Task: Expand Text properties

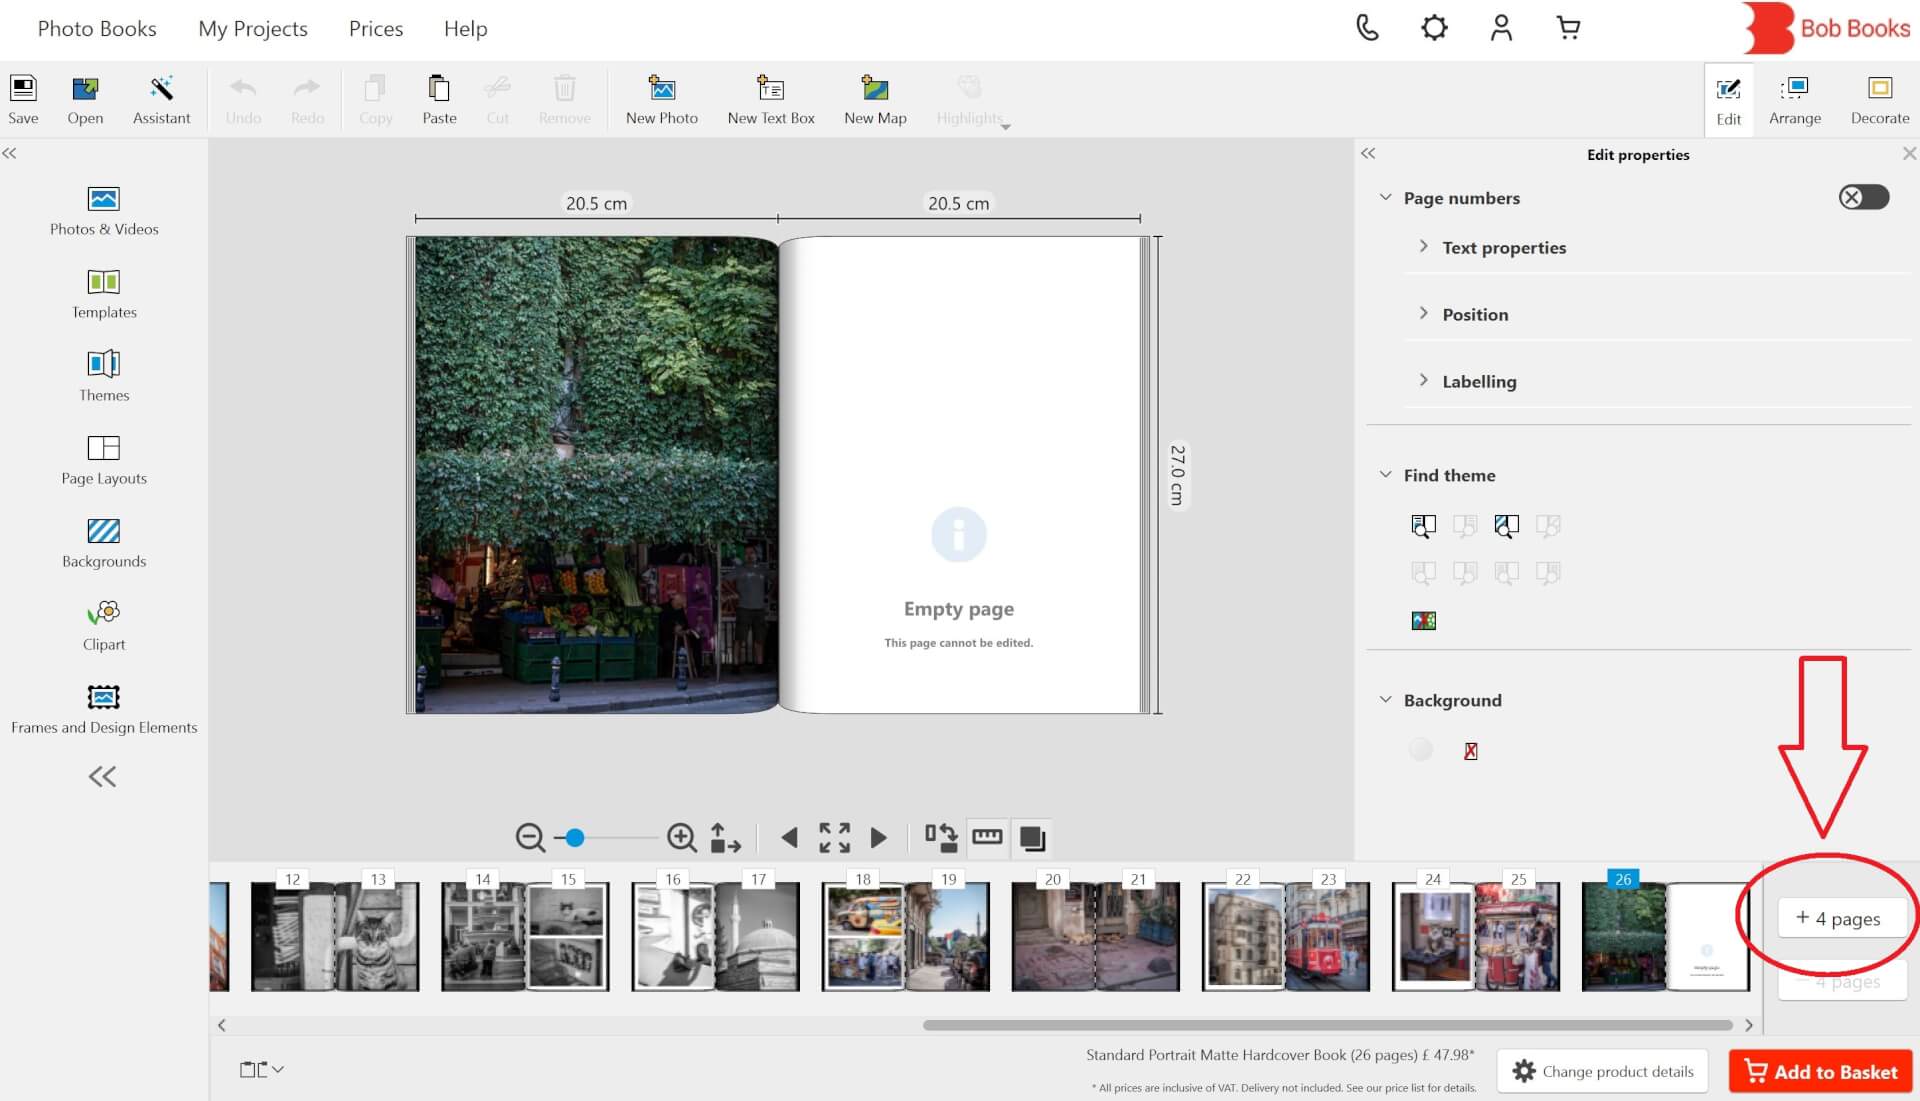Action: [1423, 247]
